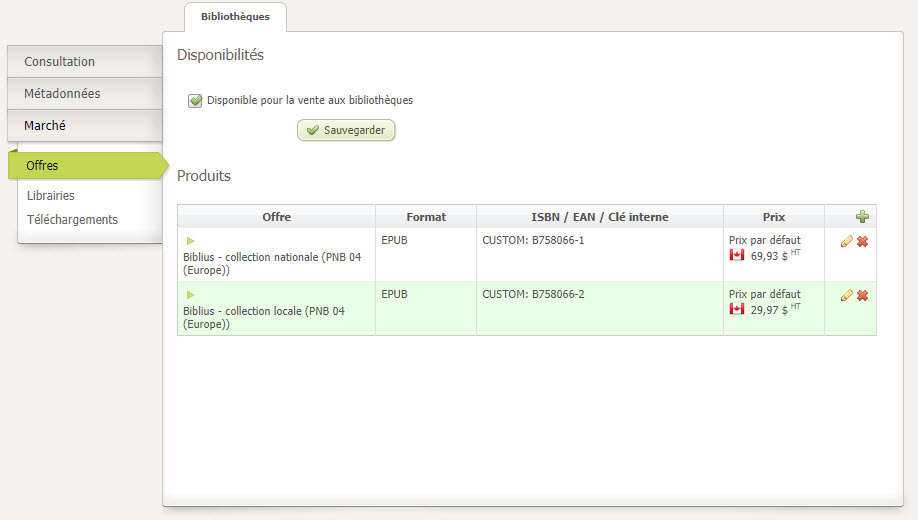Click the CUSTOM: B758066-1 identifier cell
The height and width of the screenshot is (520, 918).
(533, 241)
